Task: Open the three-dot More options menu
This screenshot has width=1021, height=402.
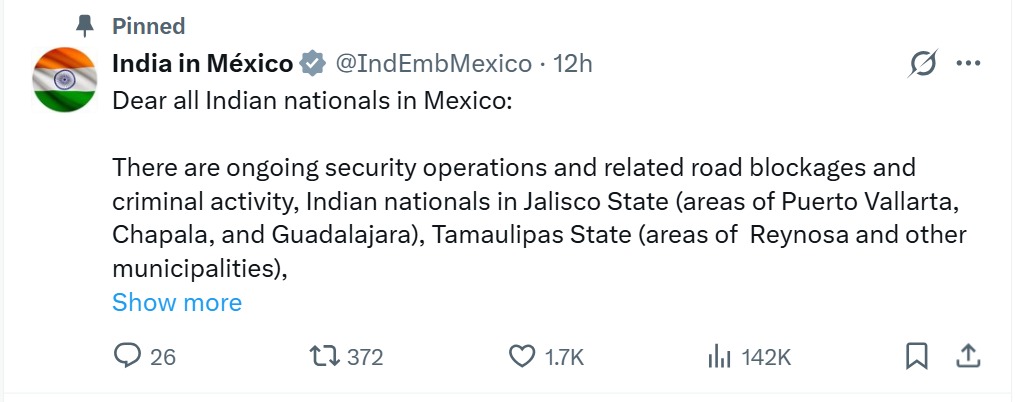Action: pos(968,64)
